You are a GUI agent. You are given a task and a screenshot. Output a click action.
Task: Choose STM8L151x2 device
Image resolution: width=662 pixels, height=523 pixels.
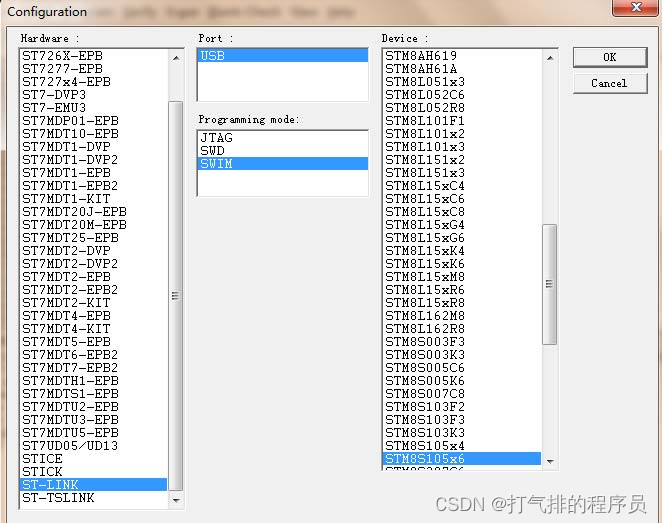click(x=462, y=160)
